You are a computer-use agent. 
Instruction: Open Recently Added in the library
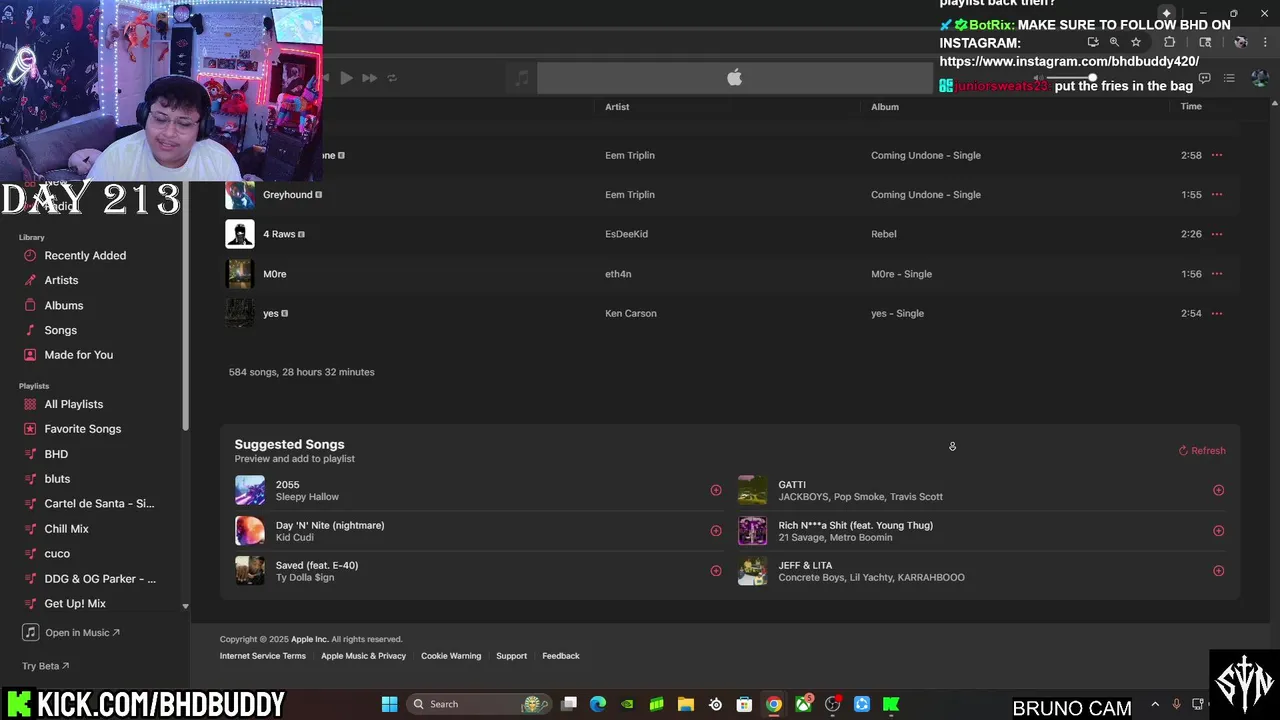[x=85, y=256]
